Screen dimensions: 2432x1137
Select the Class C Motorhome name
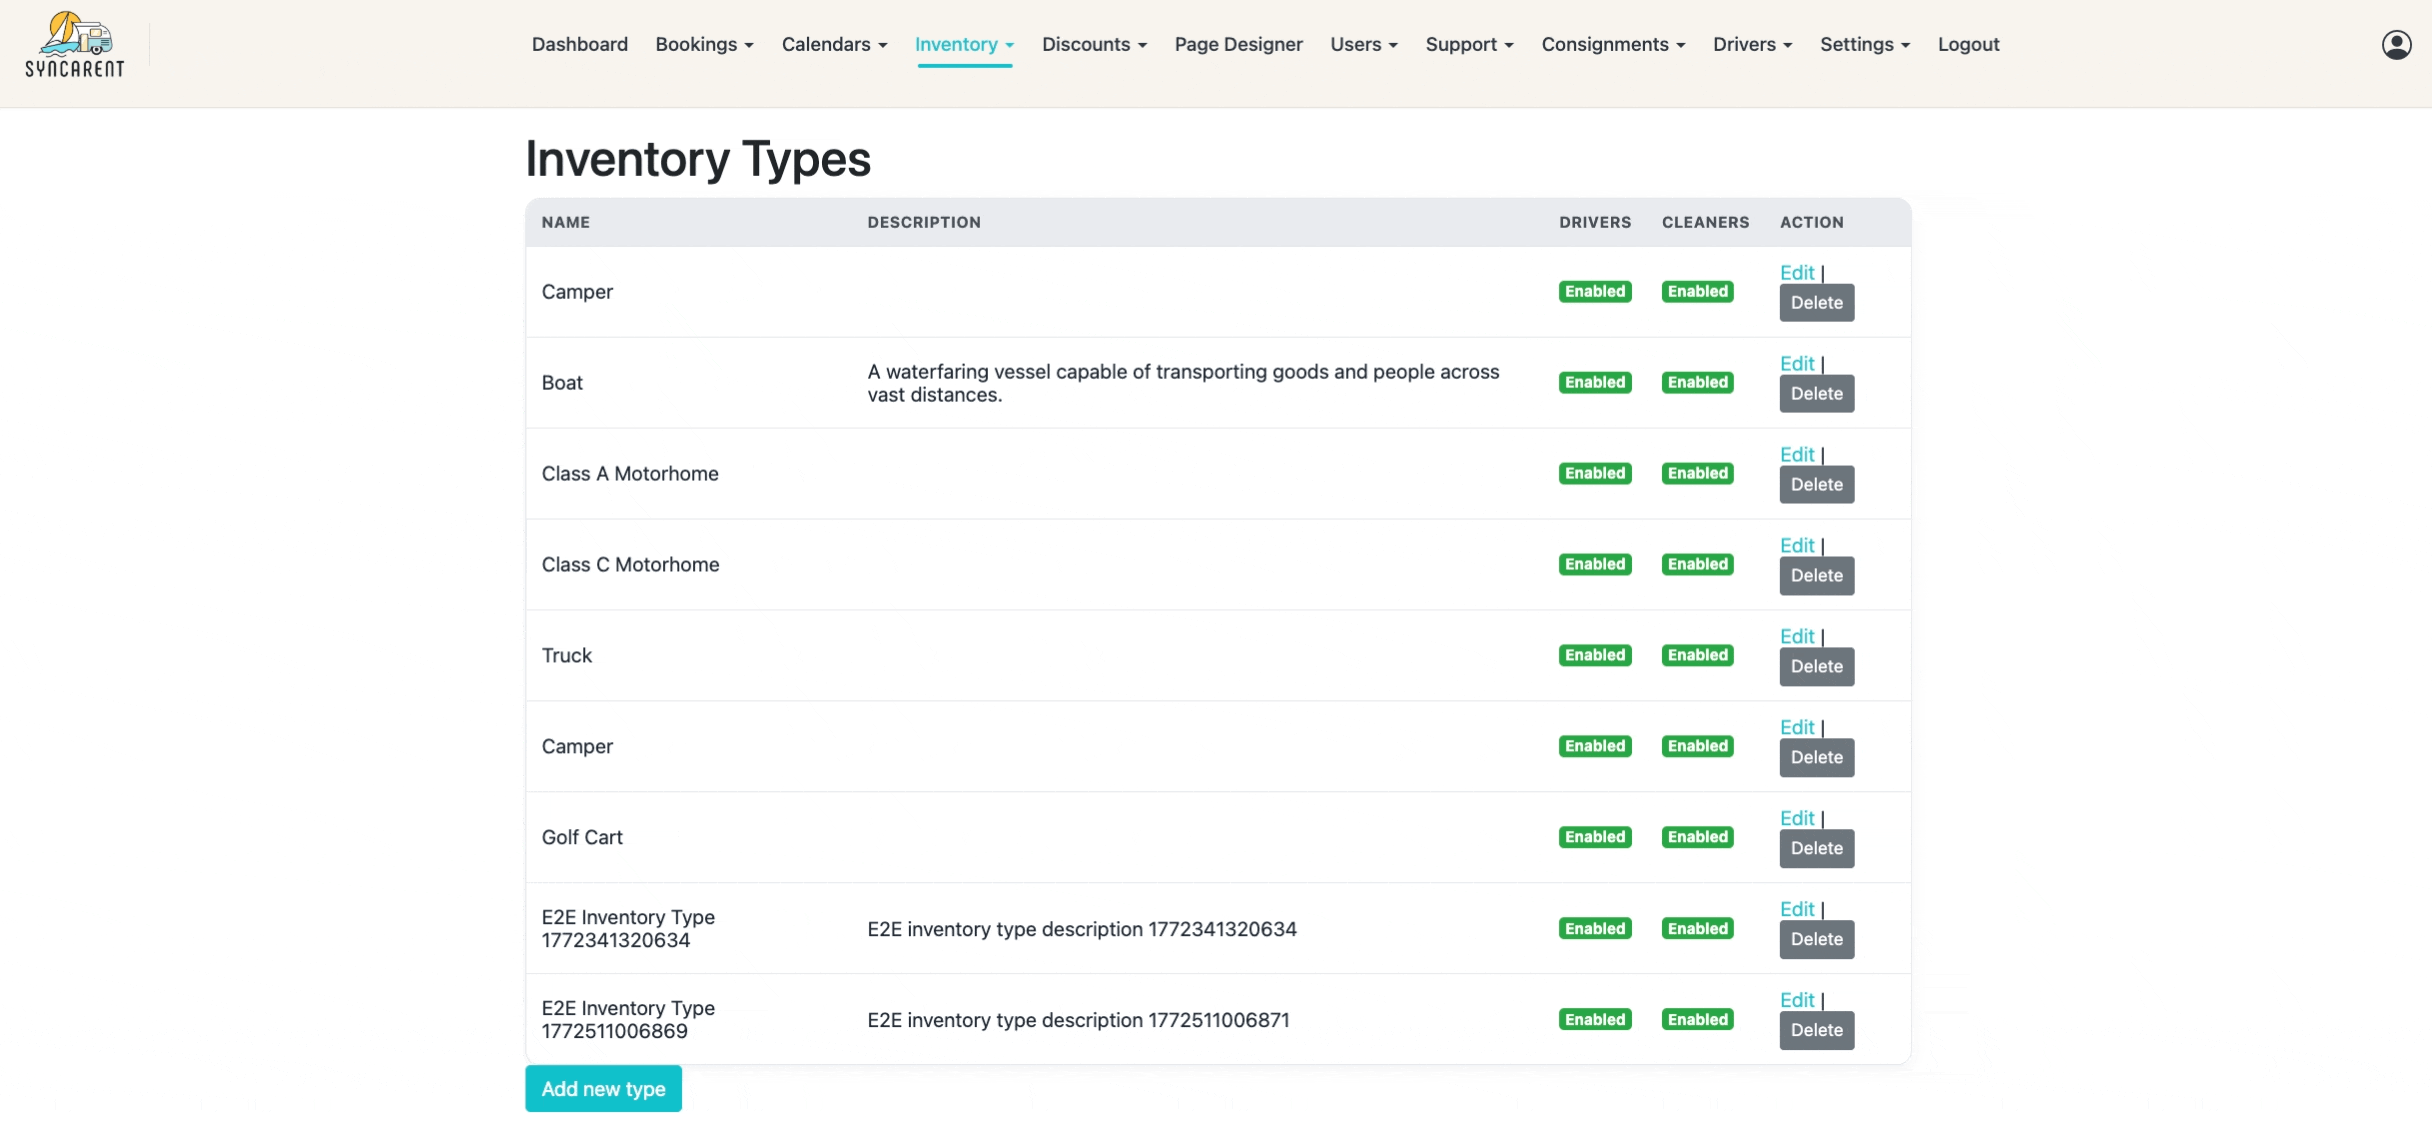(630, 565)
